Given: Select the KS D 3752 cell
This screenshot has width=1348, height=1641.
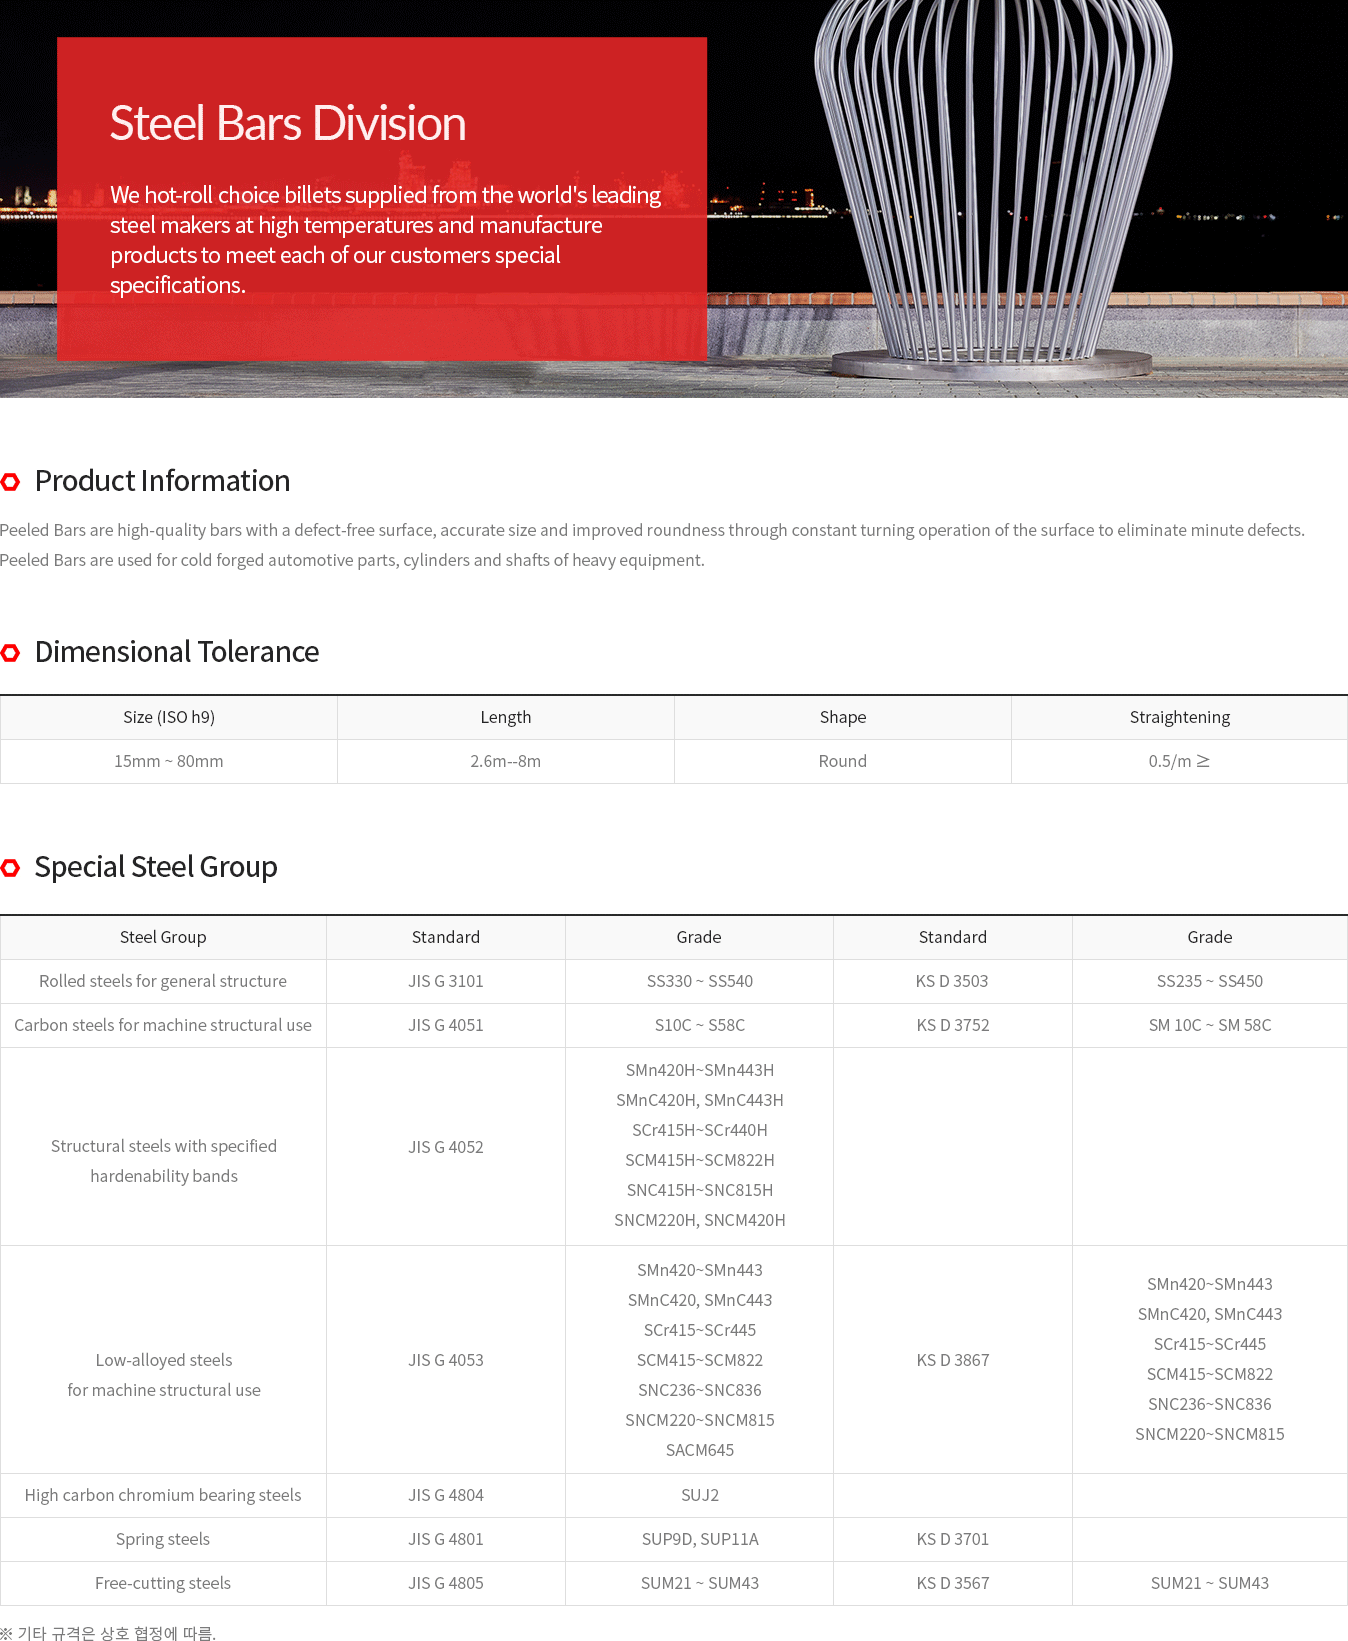Looking at the screenshot, I should [x=953, y=1025].
